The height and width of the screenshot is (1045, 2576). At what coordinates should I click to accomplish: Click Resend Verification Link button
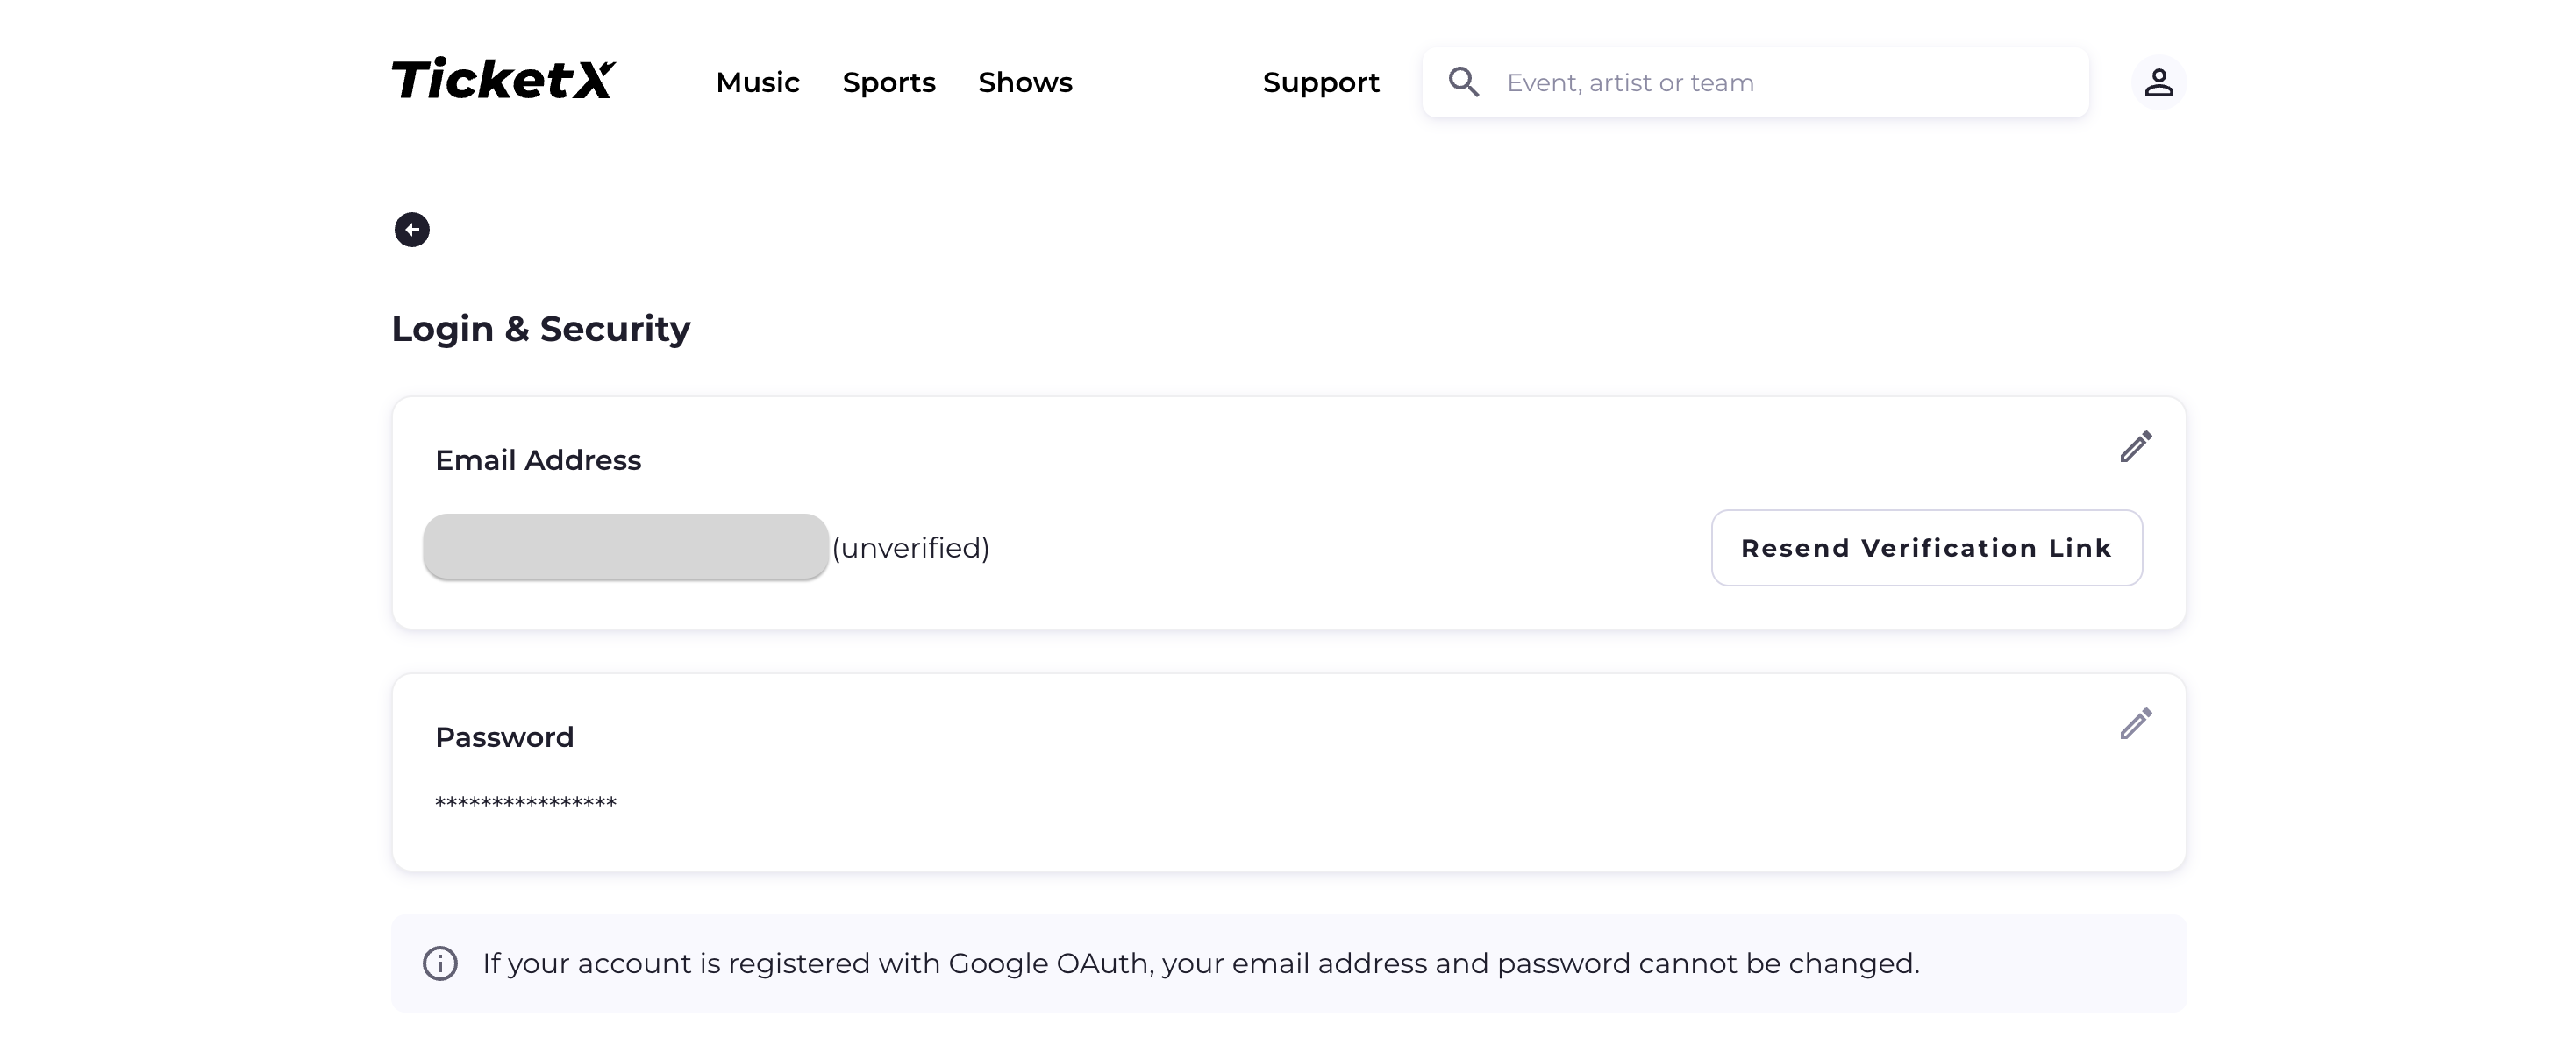point(1926,548)
